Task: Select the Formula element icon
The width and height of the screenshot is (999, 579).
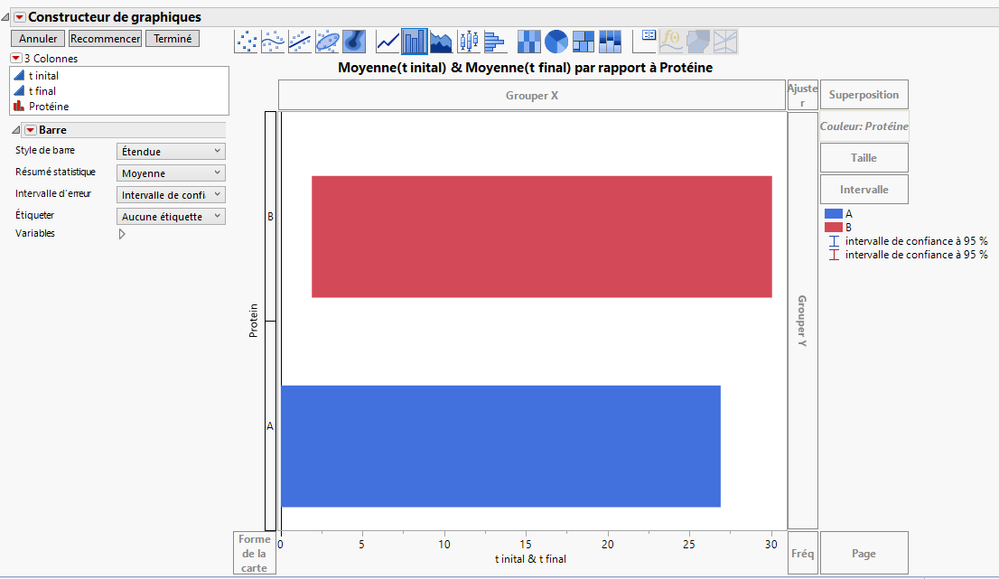Action: 671,42
